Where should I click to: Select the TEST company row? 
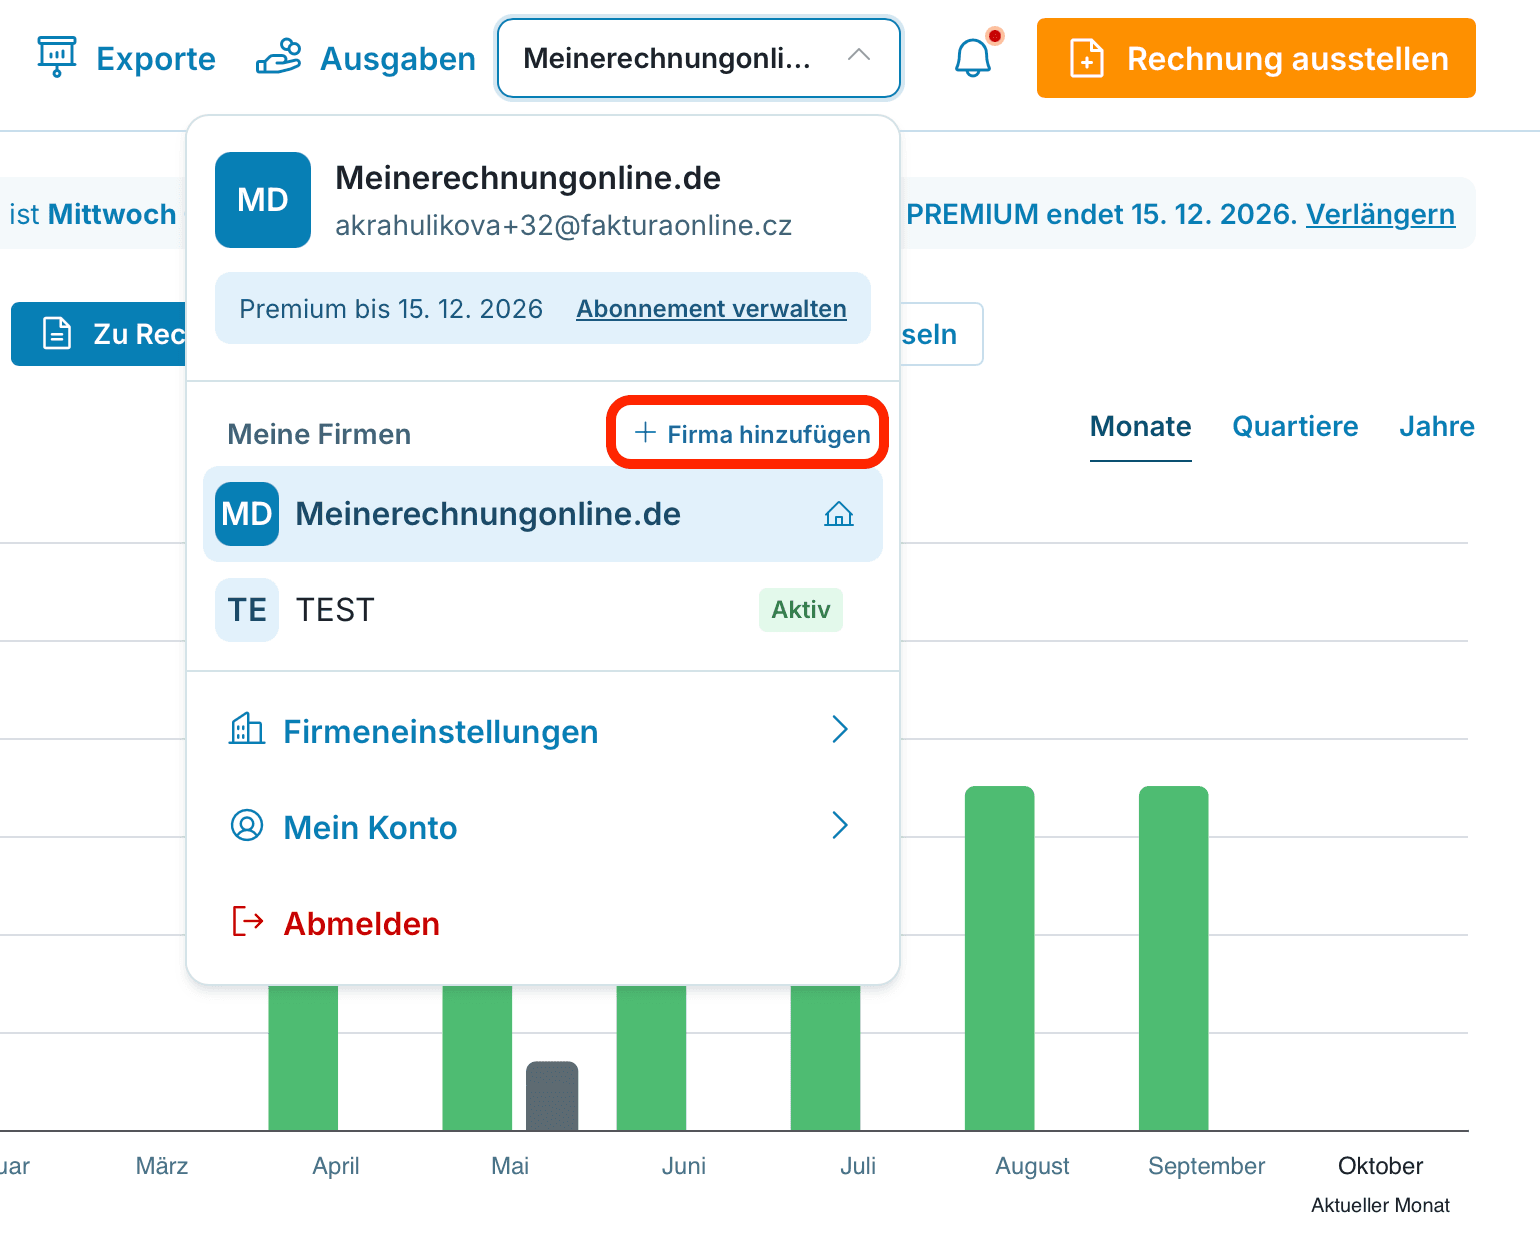(543, 610)
